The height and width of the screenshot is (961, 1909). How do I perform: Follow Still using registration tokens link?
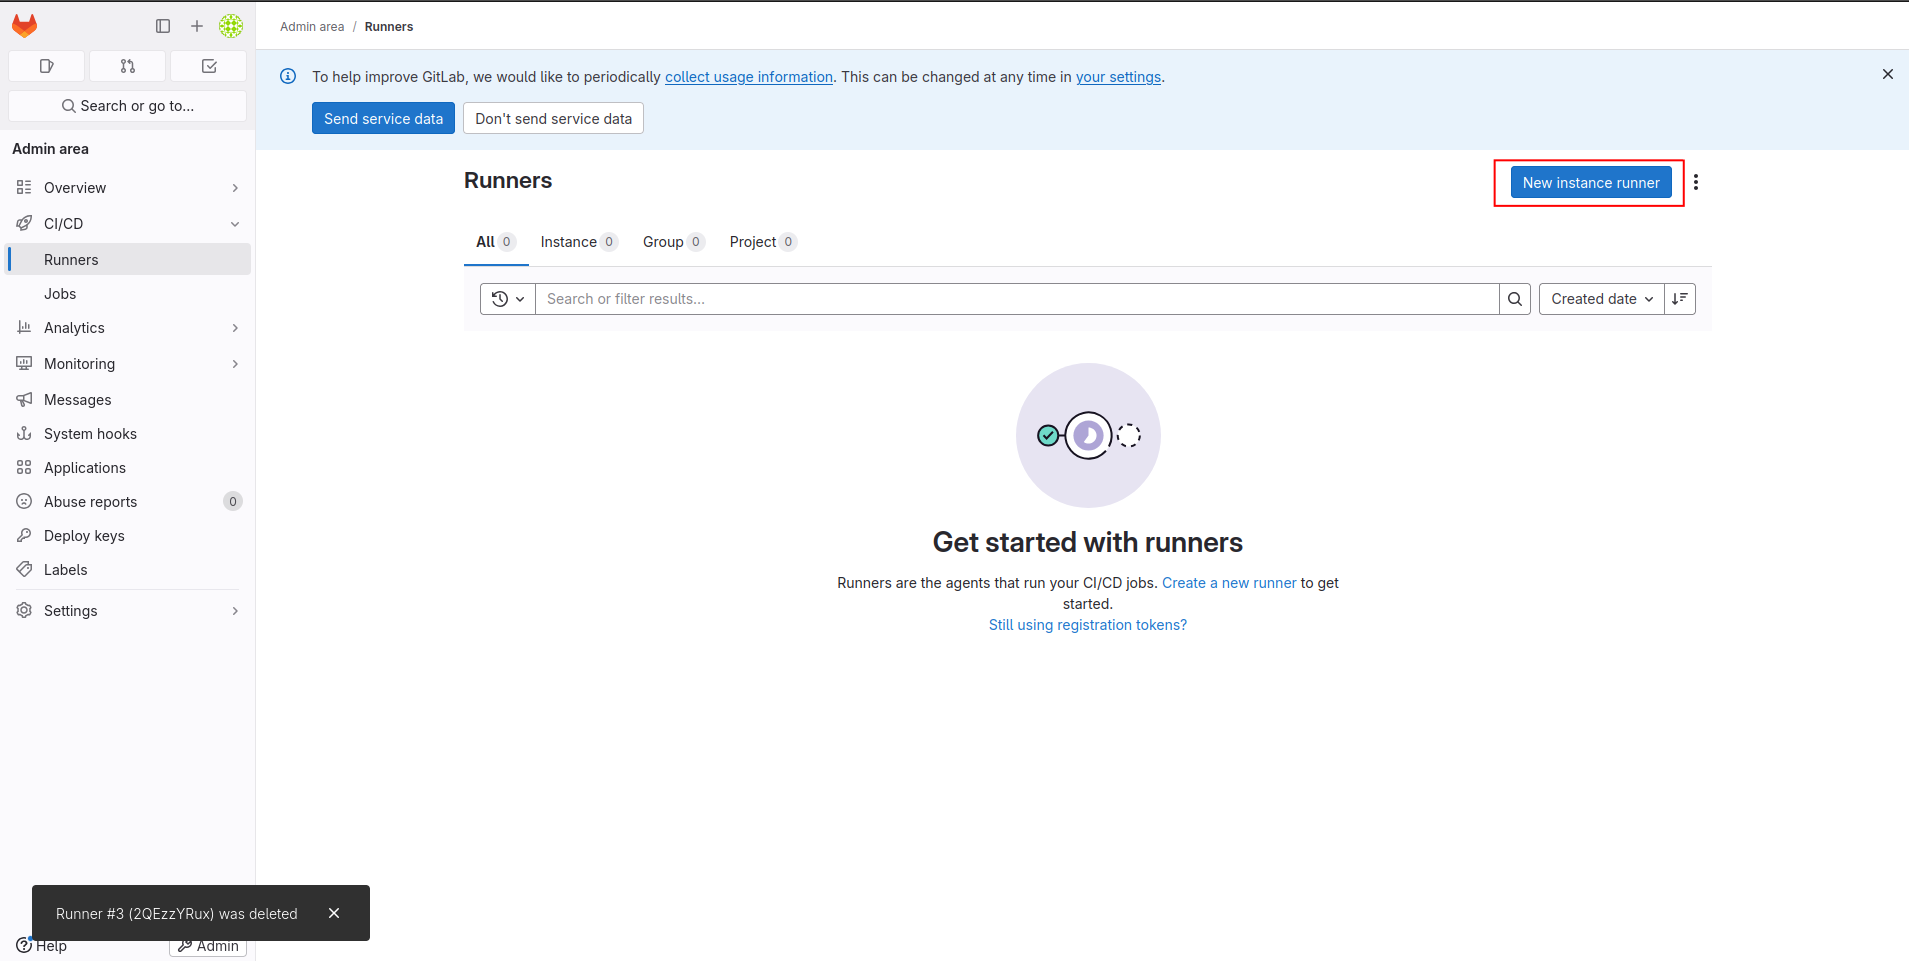(1088, 625)
